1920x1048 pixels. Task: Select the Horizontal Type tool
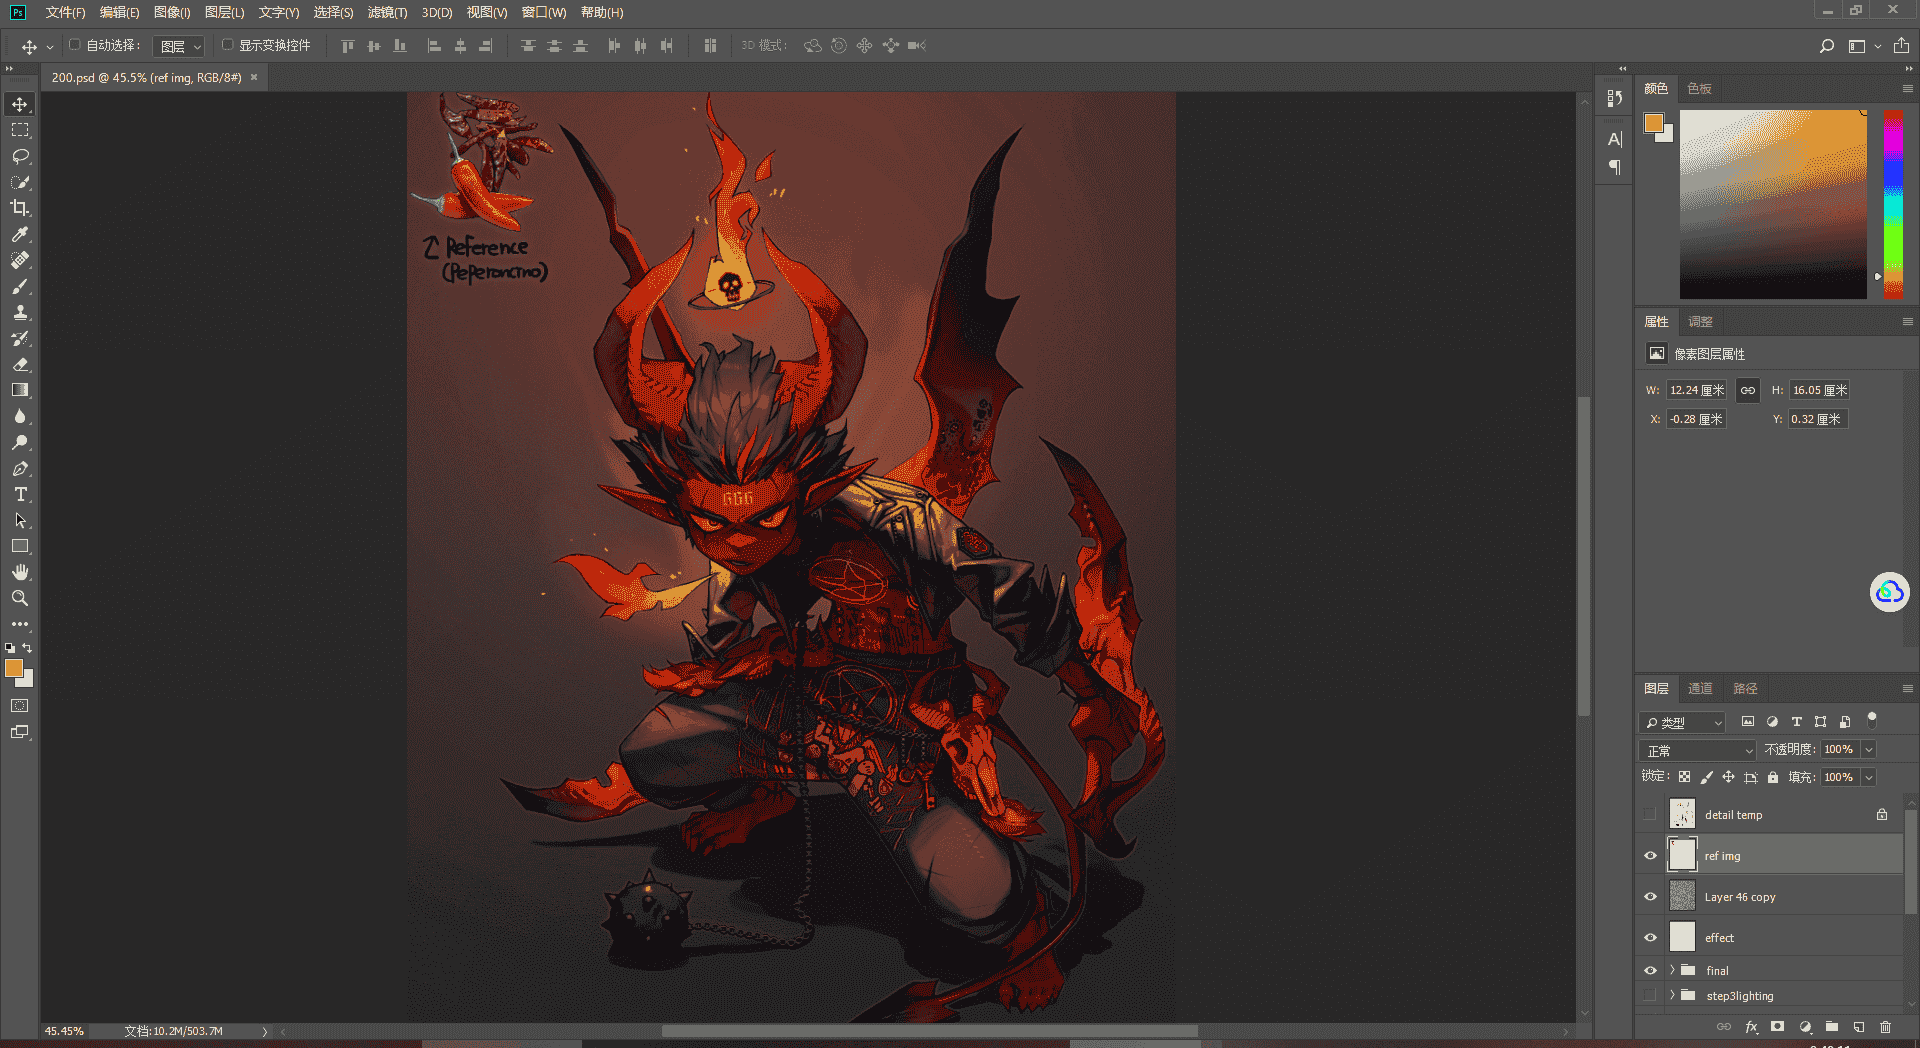(20, 494)
